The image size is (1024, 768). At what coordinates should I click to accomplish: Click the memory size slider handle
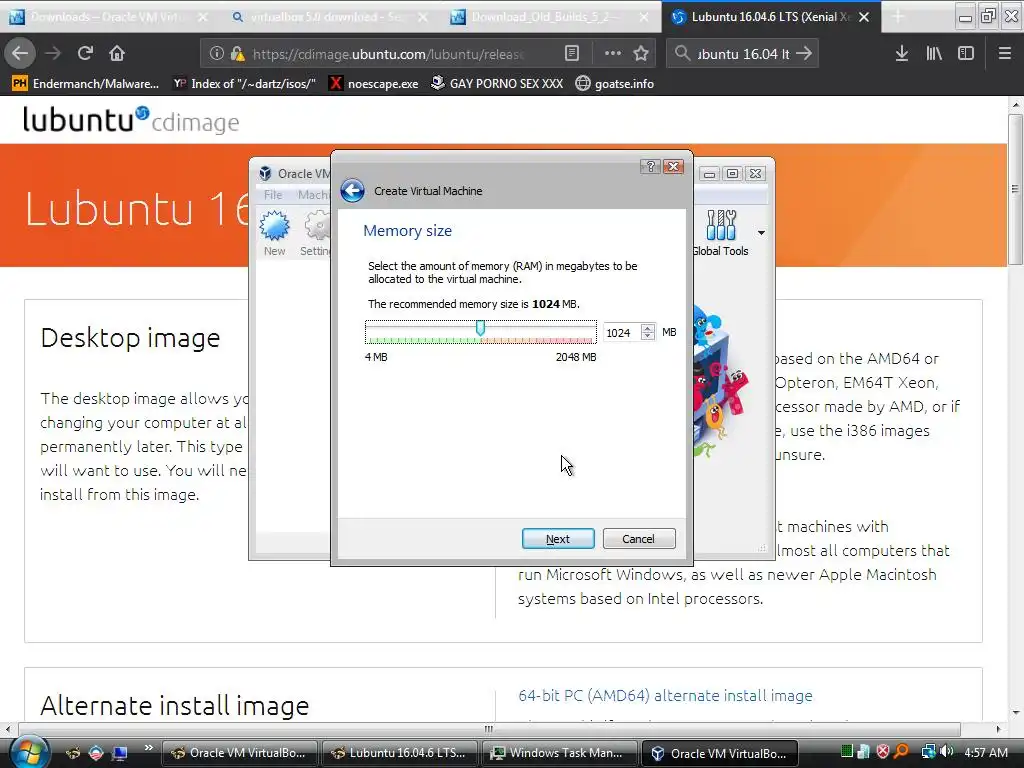pos(480,328)
